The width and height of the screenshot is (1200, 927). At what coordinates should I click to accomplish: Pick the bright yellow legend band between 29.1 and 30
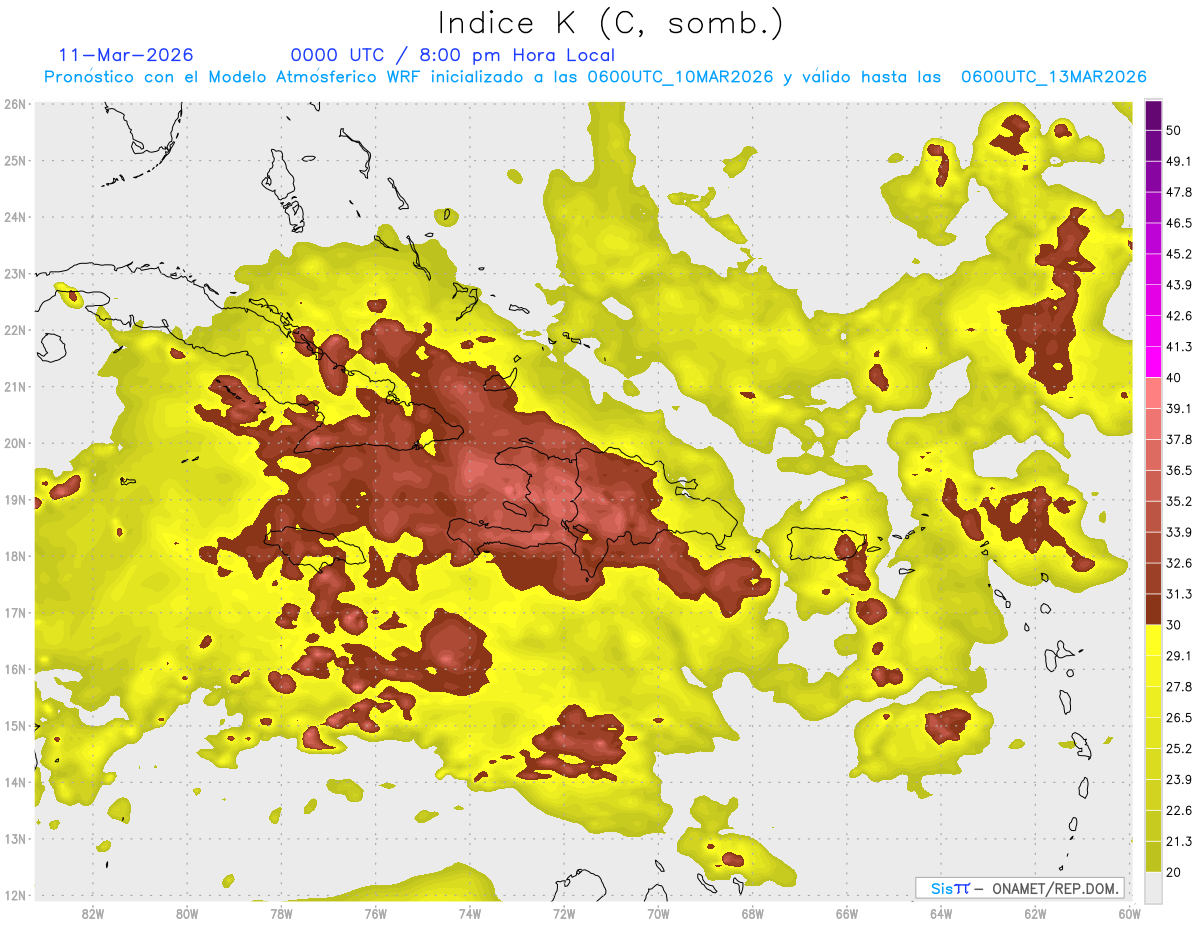click(1153, 640)
